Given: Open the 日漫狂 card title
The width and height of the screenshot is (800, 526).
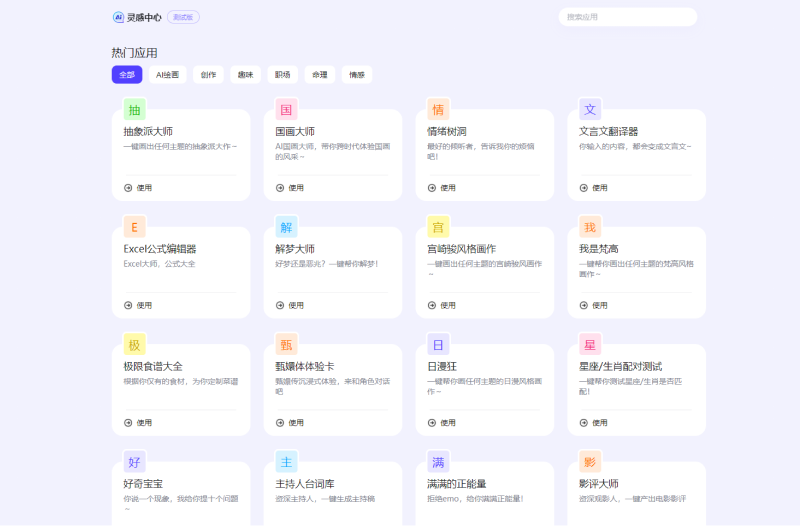Looking at the screenshot, I should point(442,366).
